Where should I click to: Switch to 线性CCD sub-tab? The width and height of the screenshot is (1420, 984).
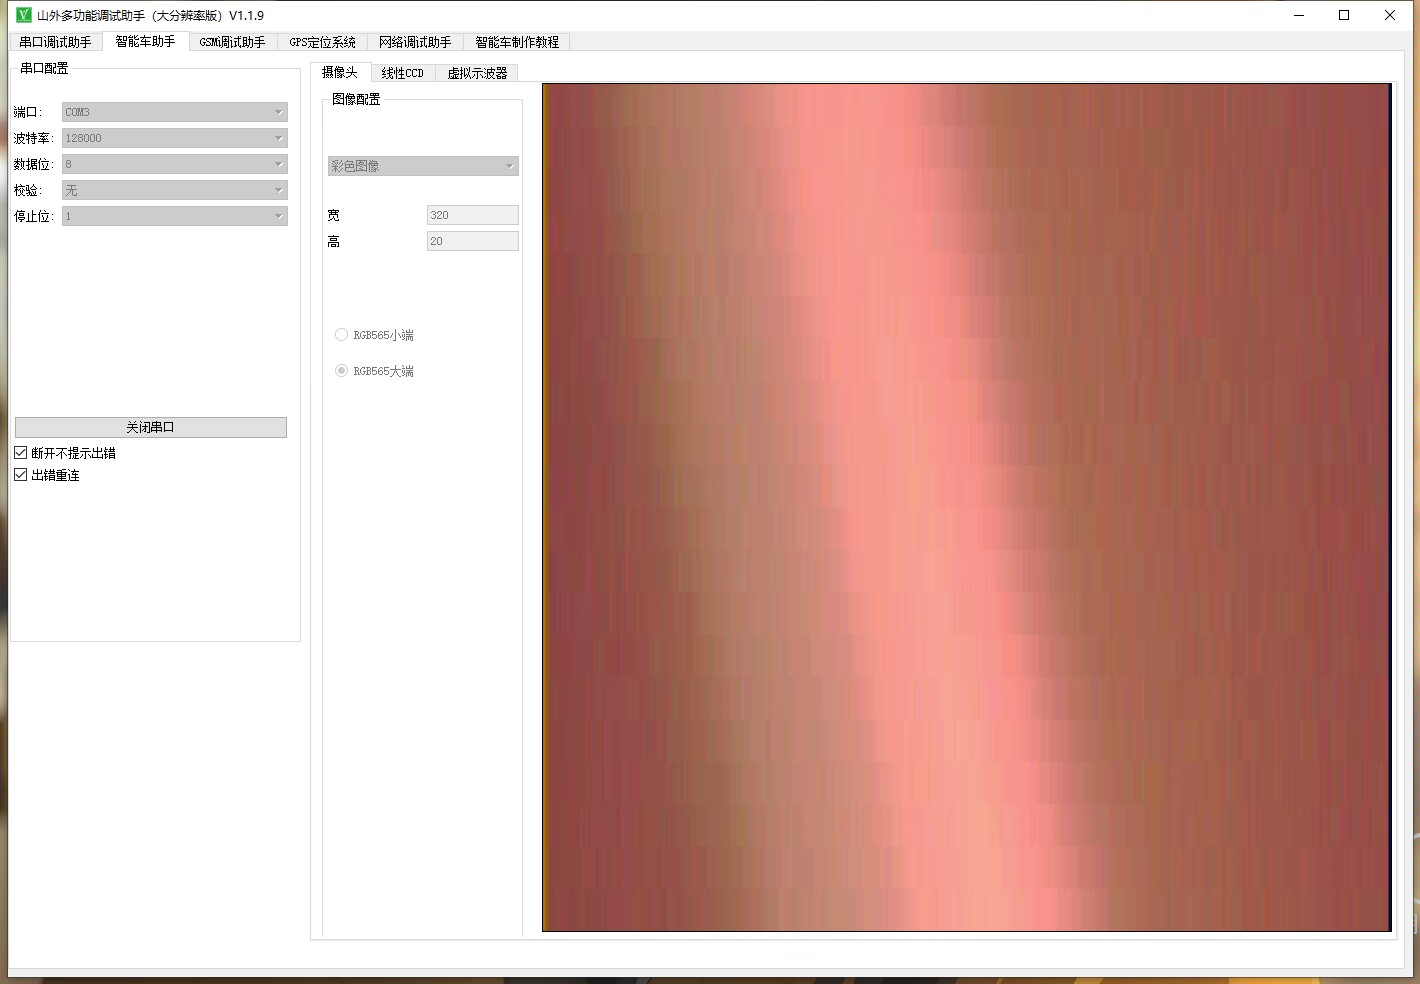(403, 73)
